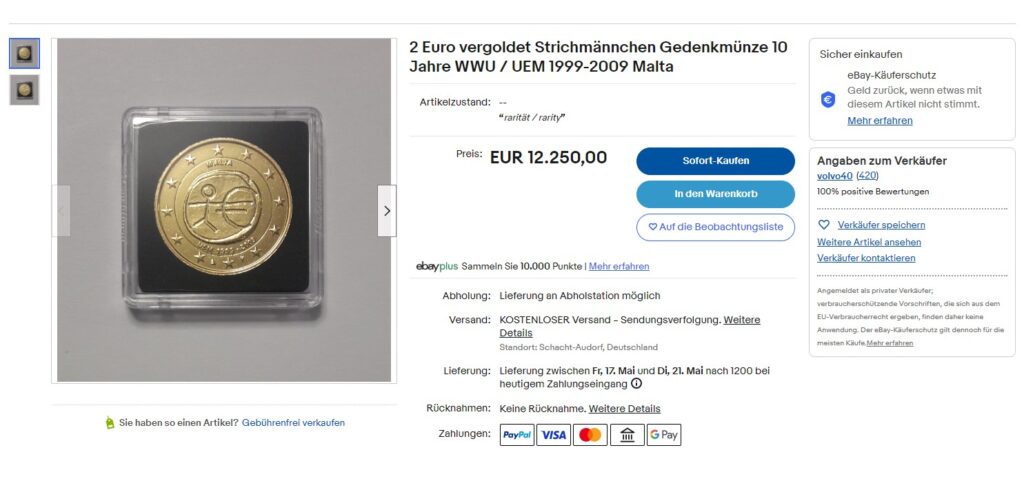Click the delivery info circle icon
The width and height of the screenshot is (1024, 490).
[x=636, y=384]
